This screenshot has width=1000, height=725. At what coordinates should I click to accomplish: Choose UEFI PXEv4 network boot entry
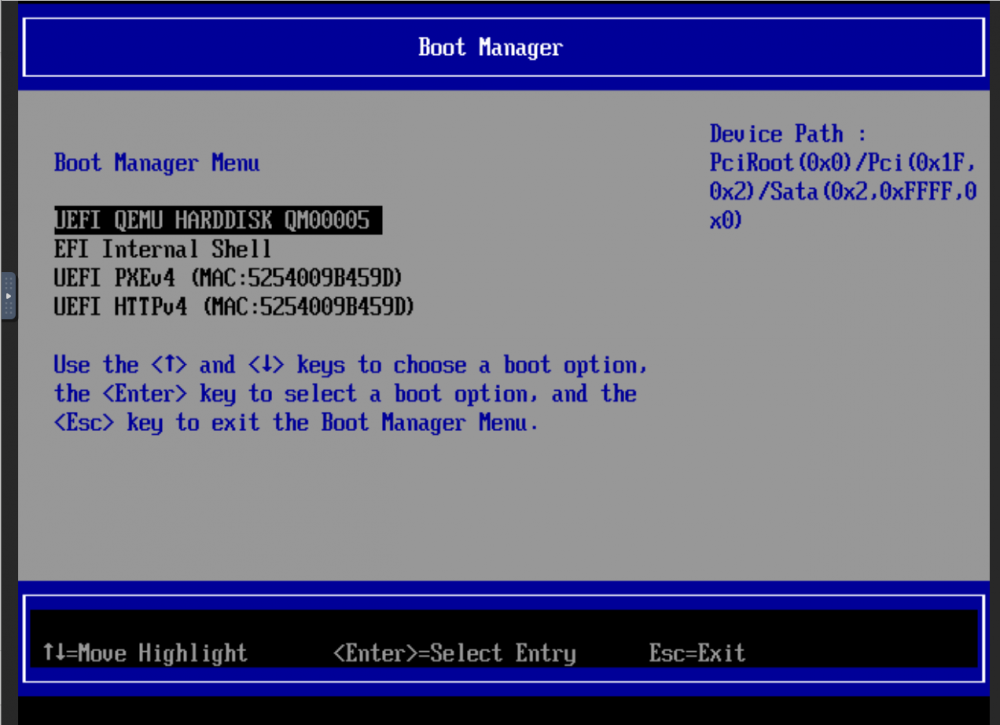pyautogui.click(x=228, y=278)
